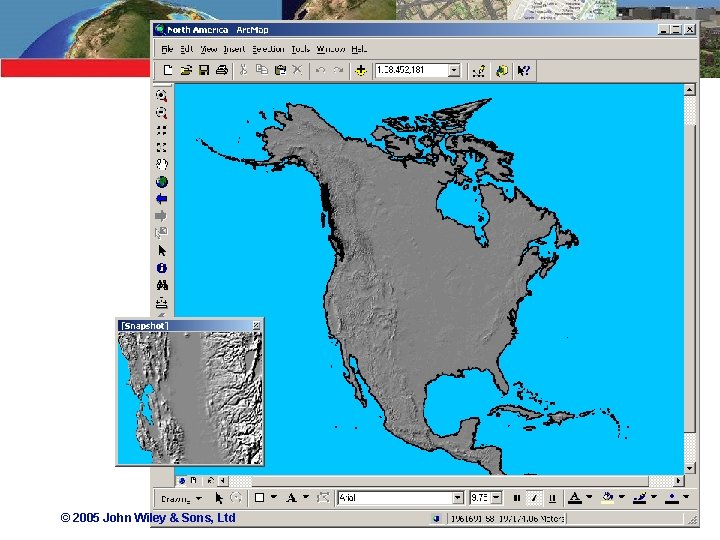Screen dimensions: 720x540
Task: Open the Tools menu
Action: (301, 49)
